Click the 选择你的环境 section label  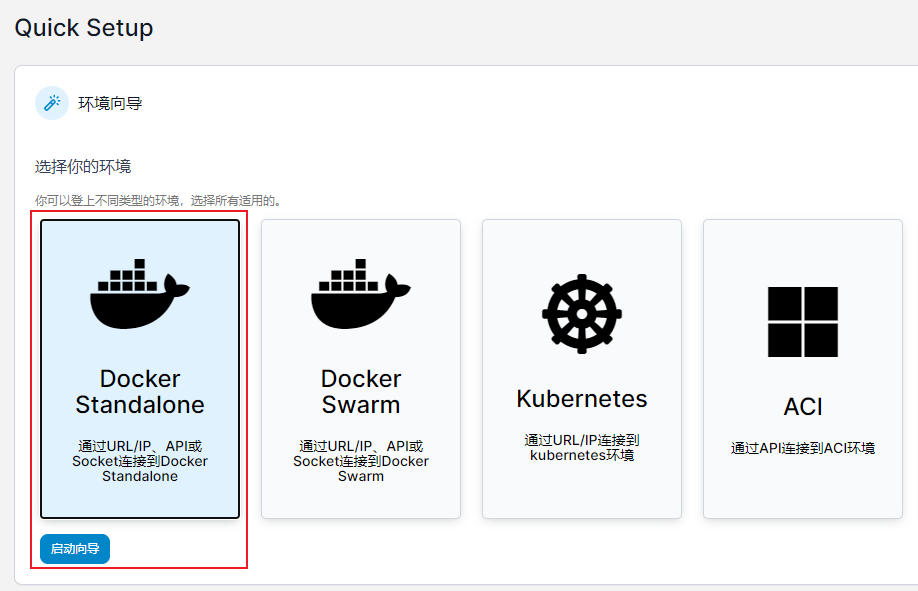[x=83, y=167]
